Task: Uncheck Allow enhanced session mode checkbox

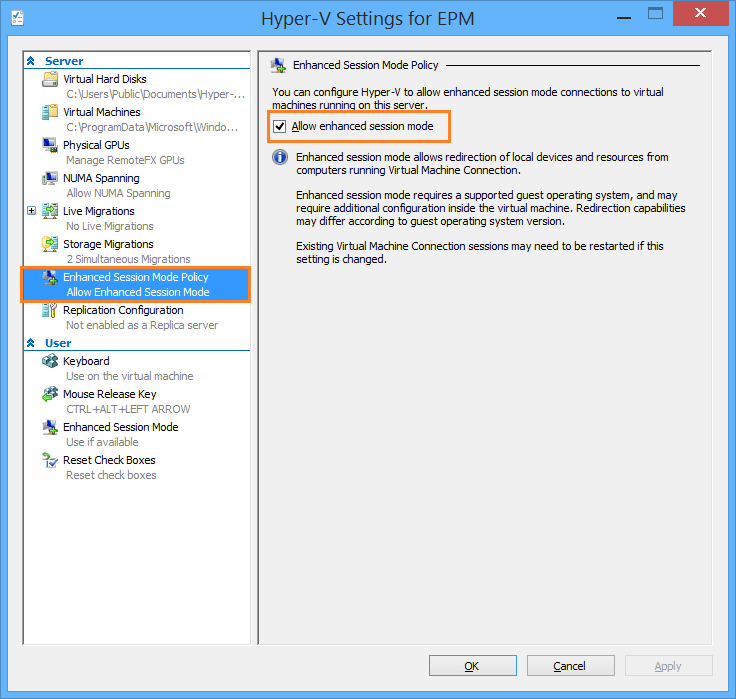Action: 280,126
